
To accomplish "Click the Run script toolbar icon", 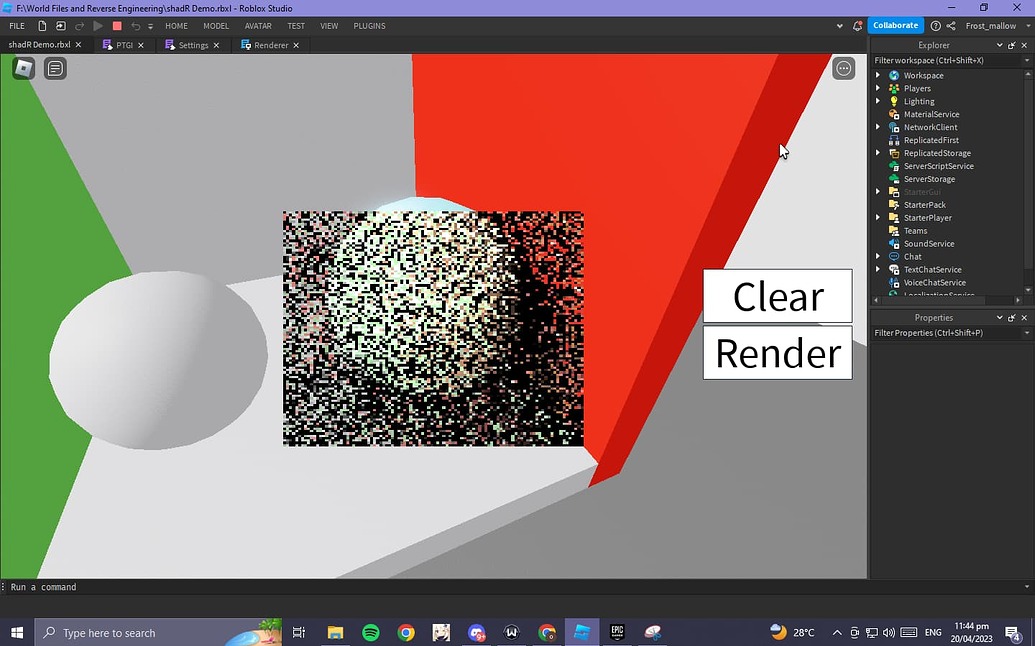I will [97, 25].
